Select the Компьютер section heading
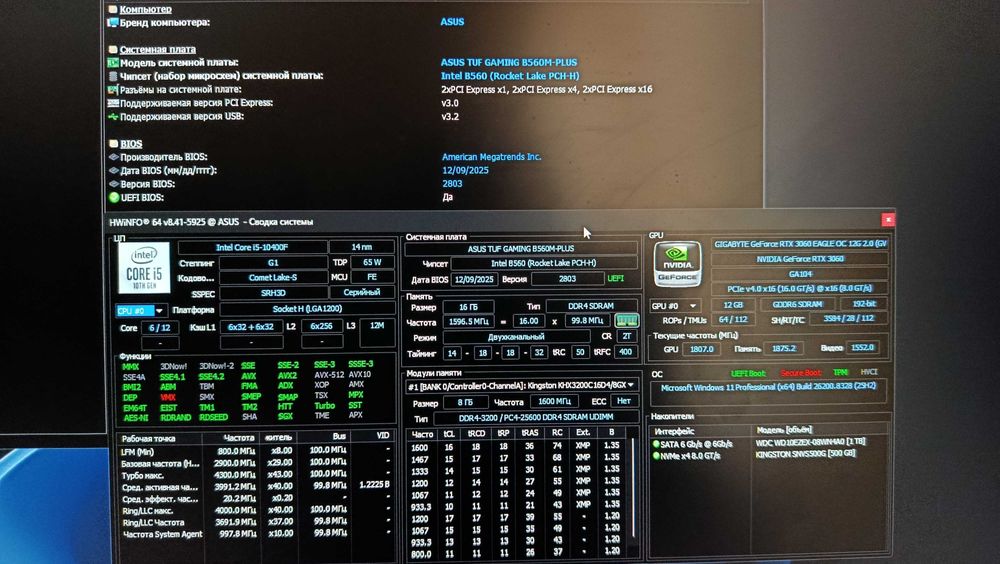The height and width of the screenshot is (564, 1000). (x=145, y=9)
